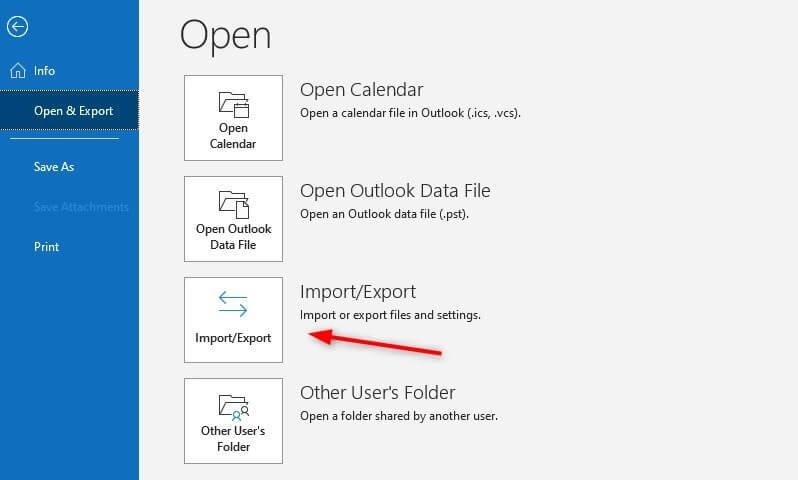Click 'Import or export files and settings' description
The width and height of the screenshot is (798, 480).
tap(390, 315)
